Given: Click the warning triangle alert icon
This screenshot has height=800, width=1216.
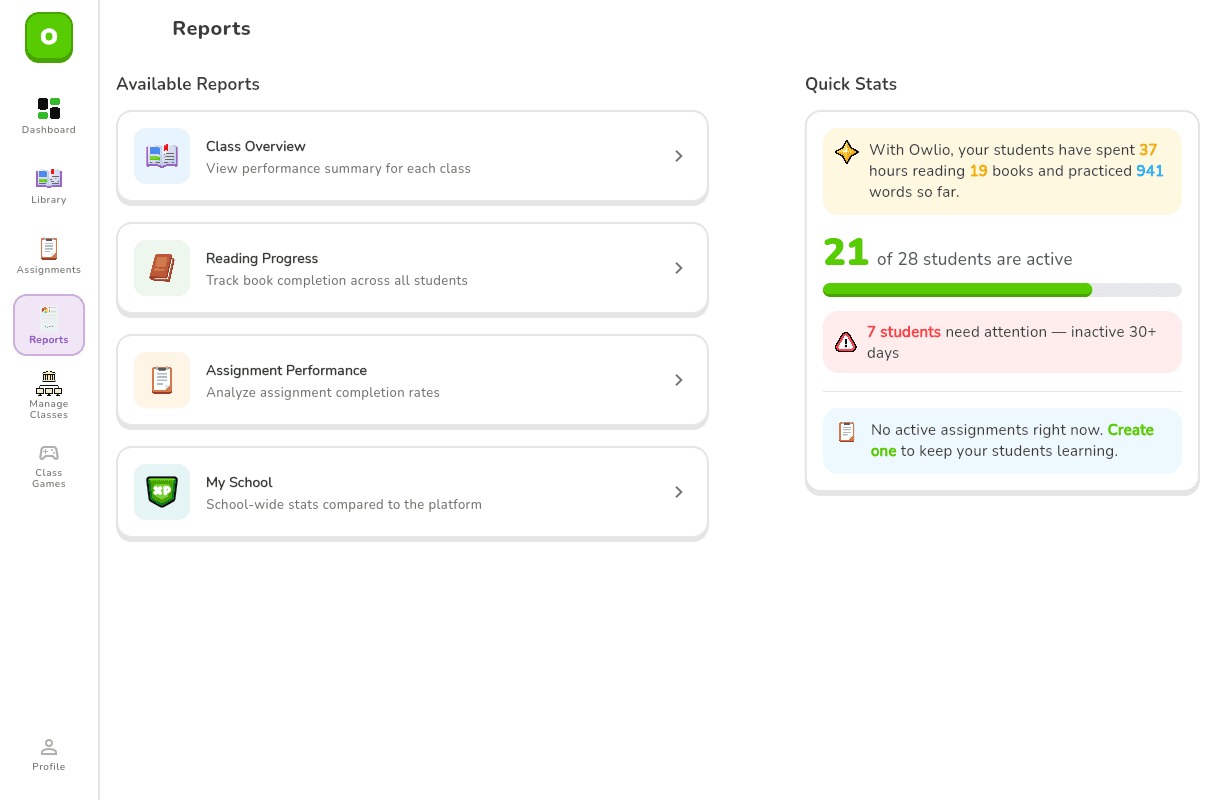Looking at the screenshot, I should coord(846,342).
